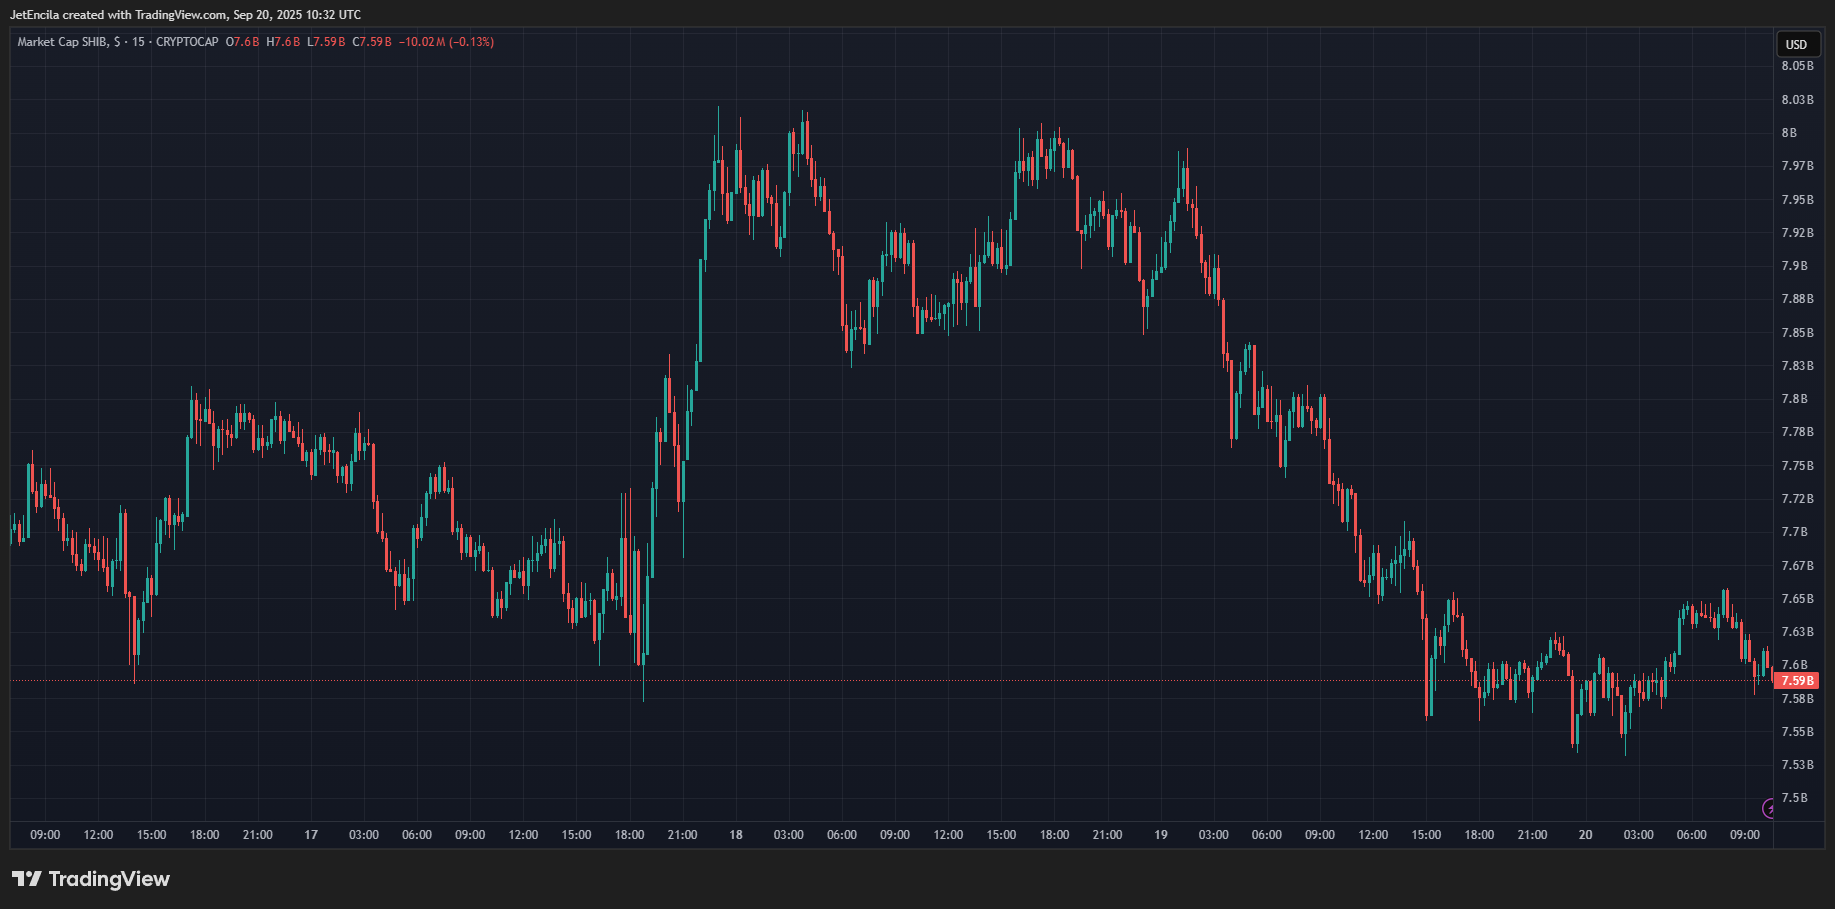Click the -10.02M (-0.13%) change value
Image resolution: width=1835 pixels, height=909 pixels.
(446, 42)
